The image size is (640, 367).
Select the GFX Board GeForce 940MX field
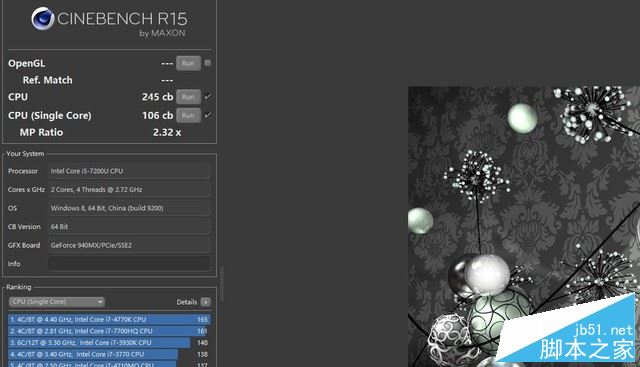pos(129,245)
